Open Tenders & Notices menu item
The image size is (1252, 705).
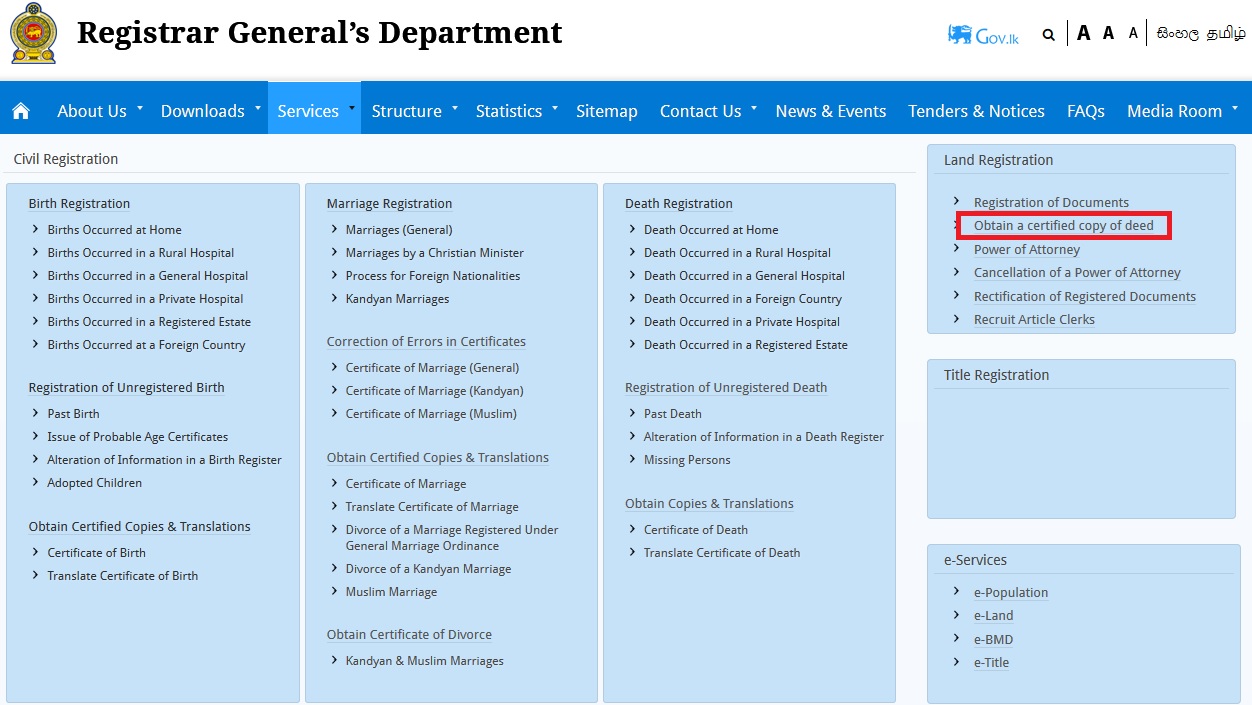pyautogui.click(x=976, y=111)
